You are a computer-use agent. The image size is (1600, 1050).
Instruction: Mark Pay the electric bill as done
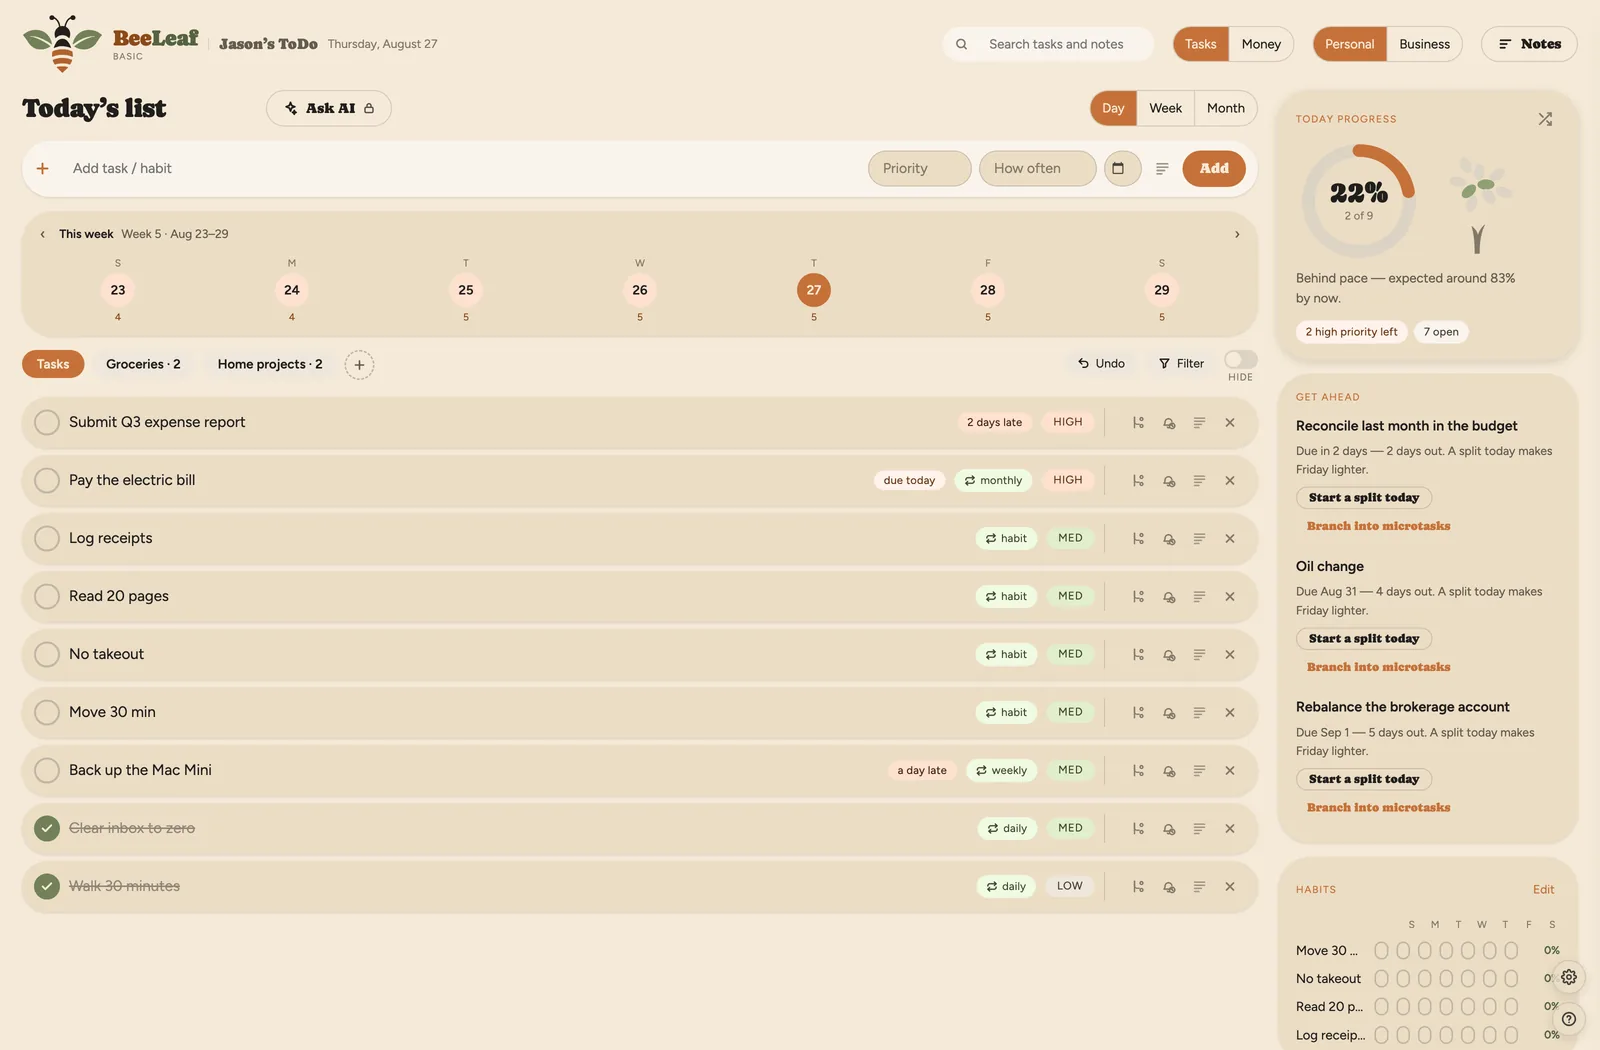coord(47,481)
